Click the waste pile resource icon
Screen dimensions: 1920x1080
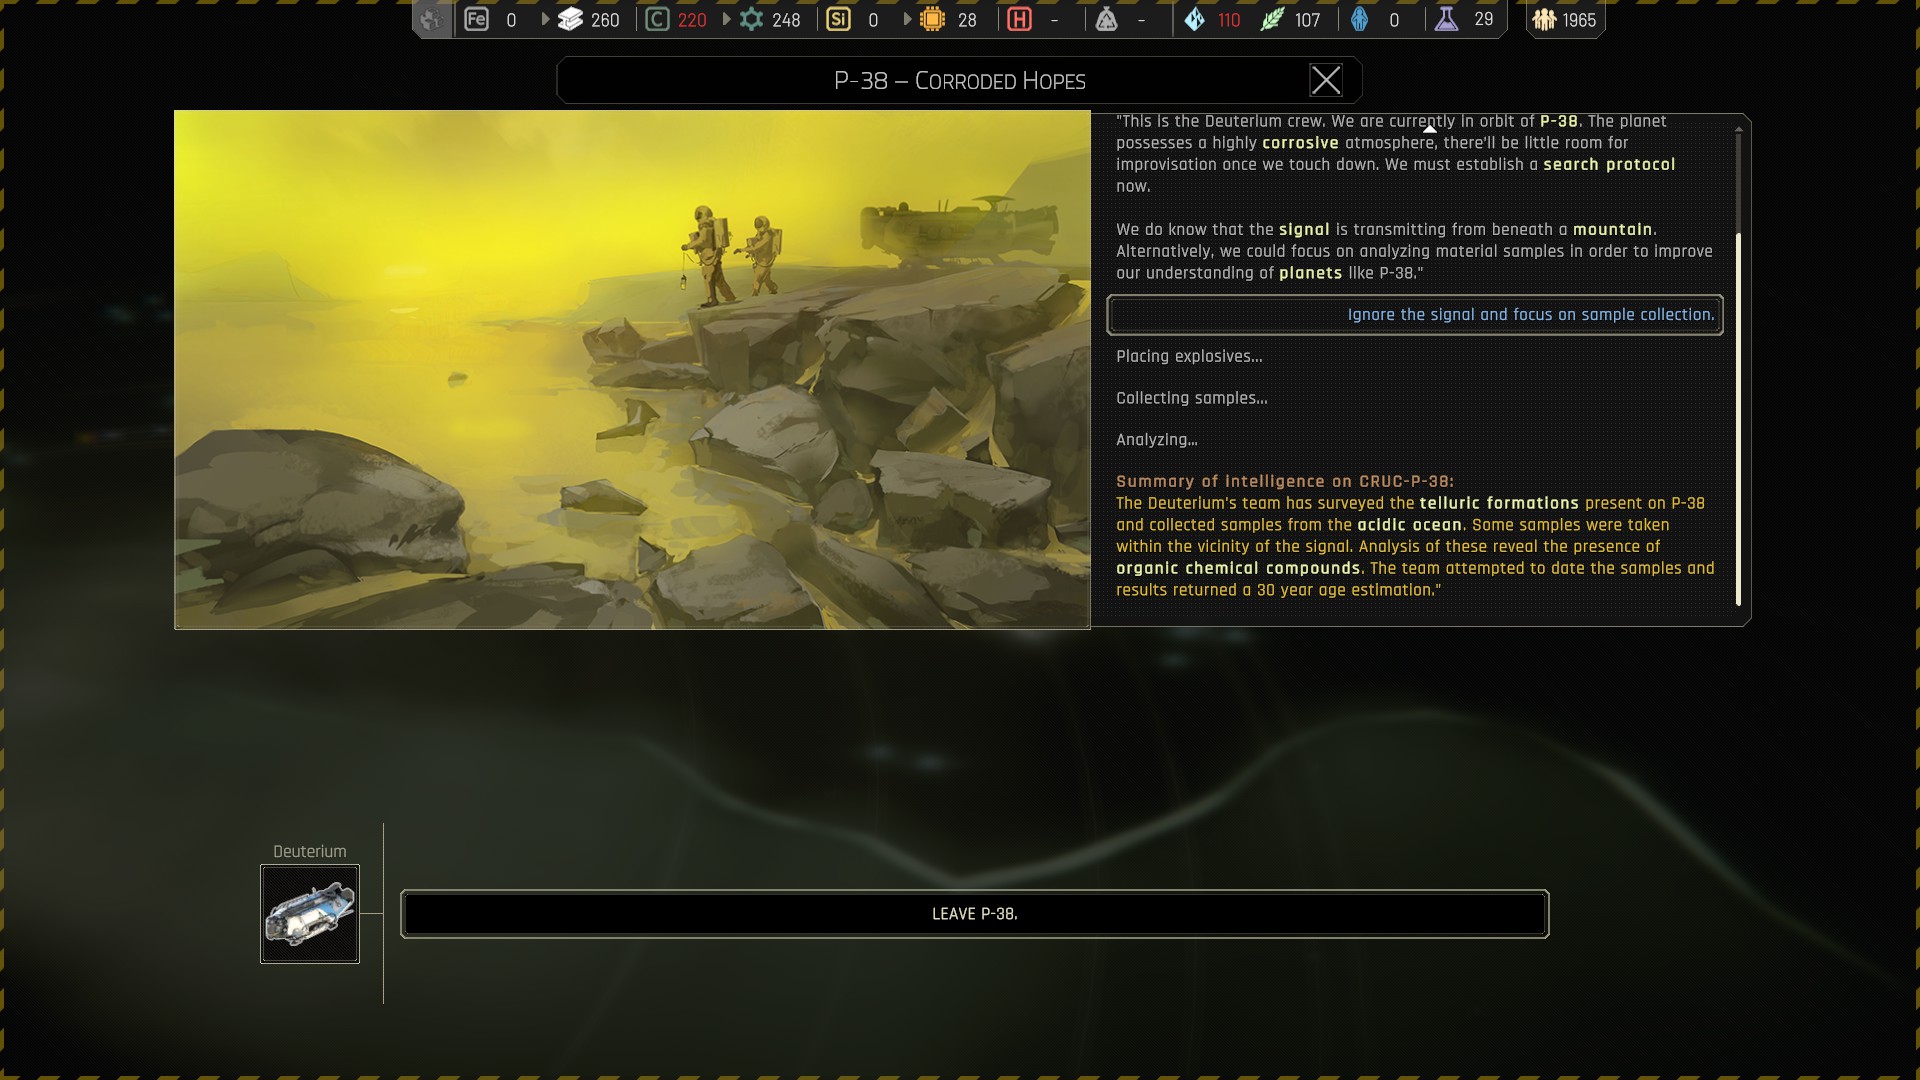pos(1106,19)
